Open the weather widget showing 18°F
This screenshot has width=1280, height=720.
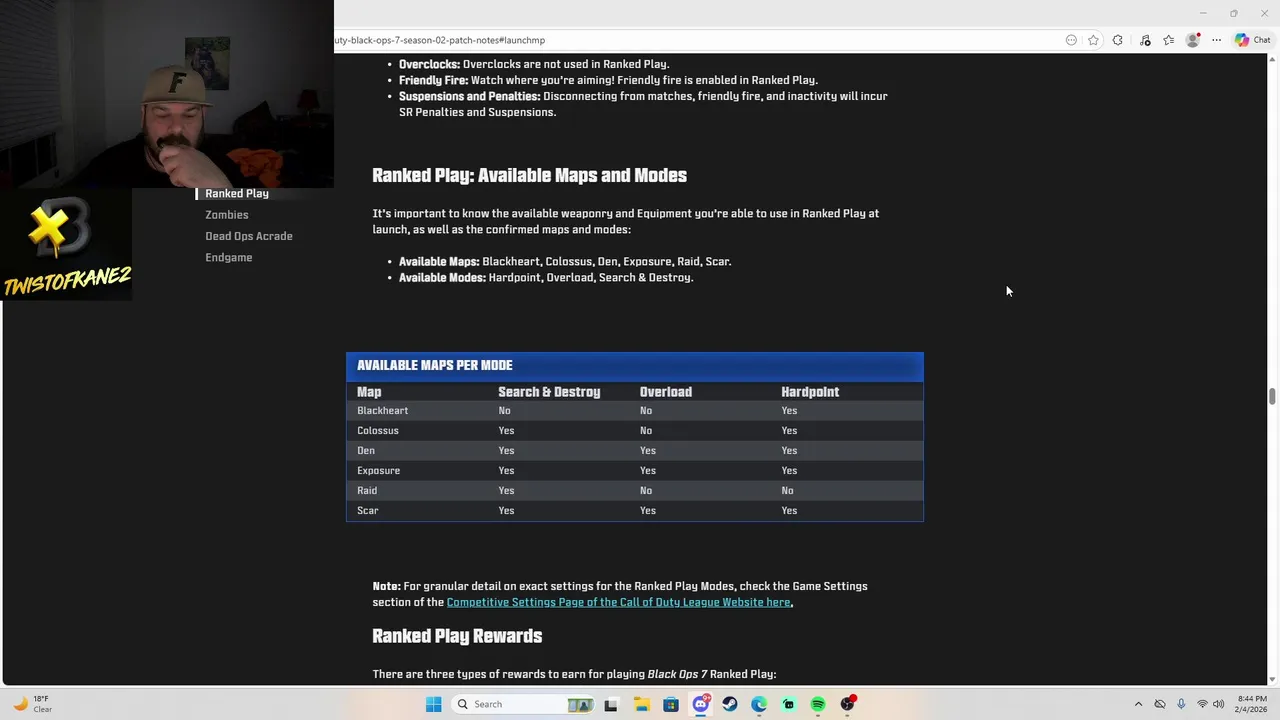click(32, 704)
